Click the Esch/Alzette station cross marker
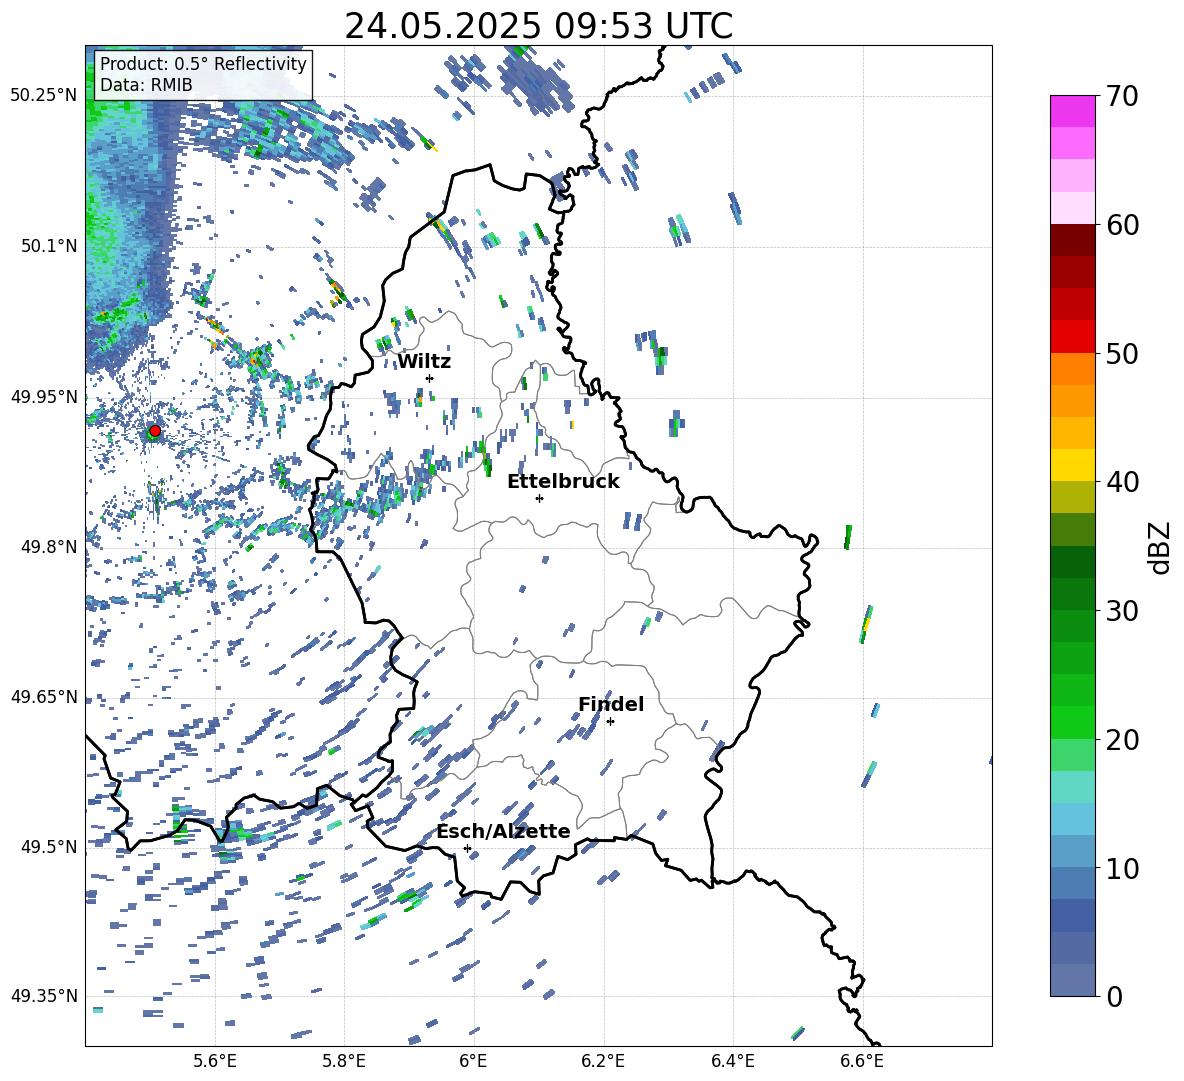 point(467,848)
